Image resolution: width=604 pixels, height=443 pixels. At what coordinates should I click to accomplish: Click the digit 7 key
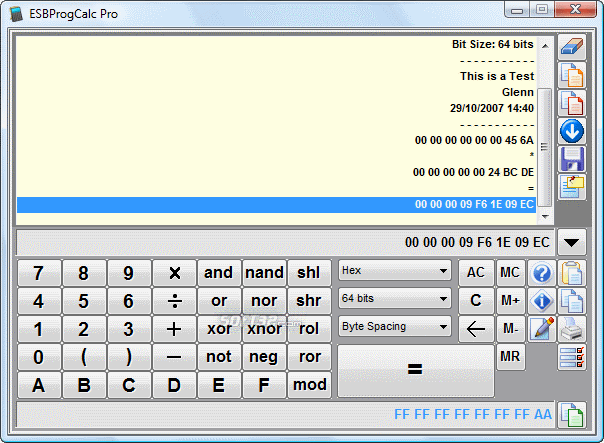click(39, 273)
